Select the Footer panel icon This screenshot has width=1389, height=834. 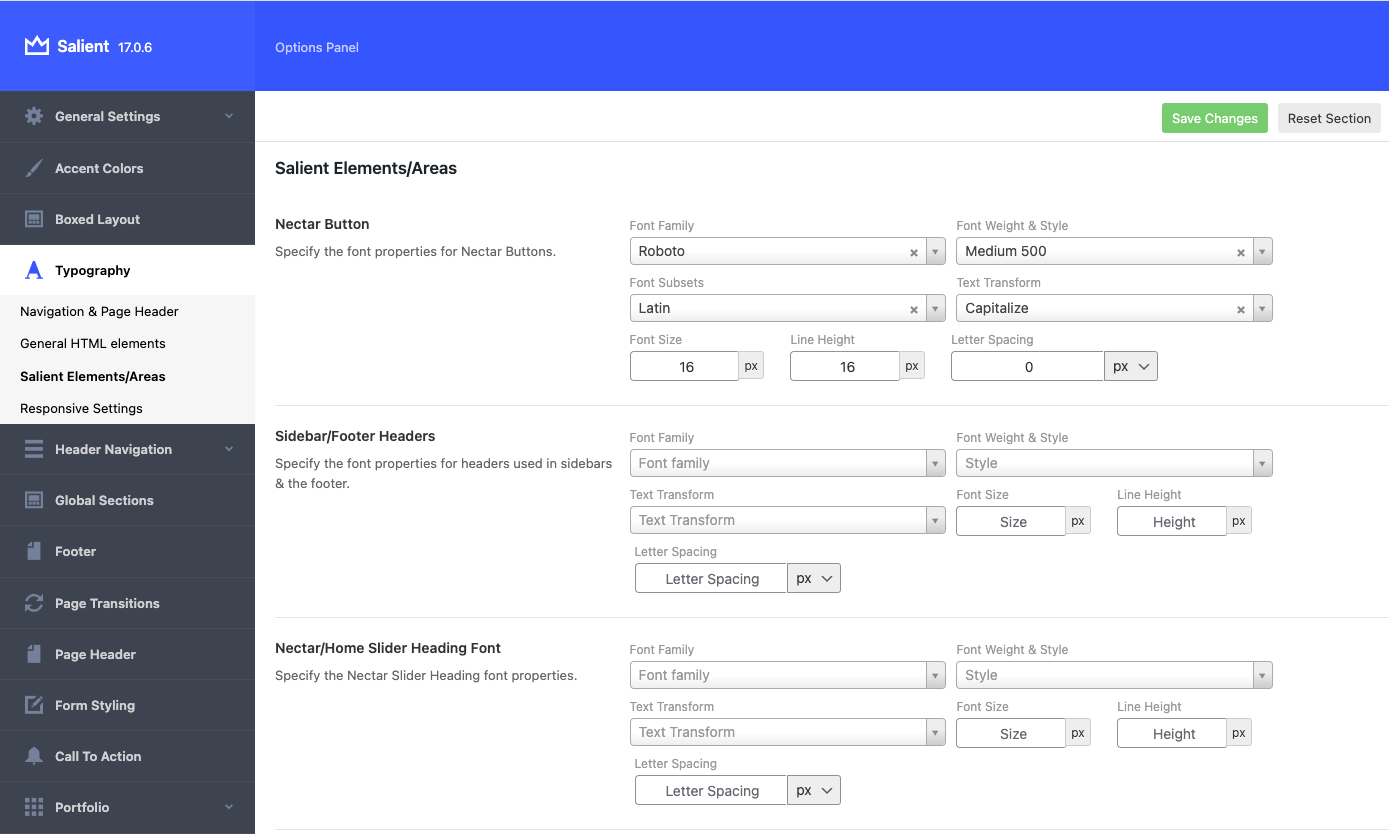[x=31, y=551]
